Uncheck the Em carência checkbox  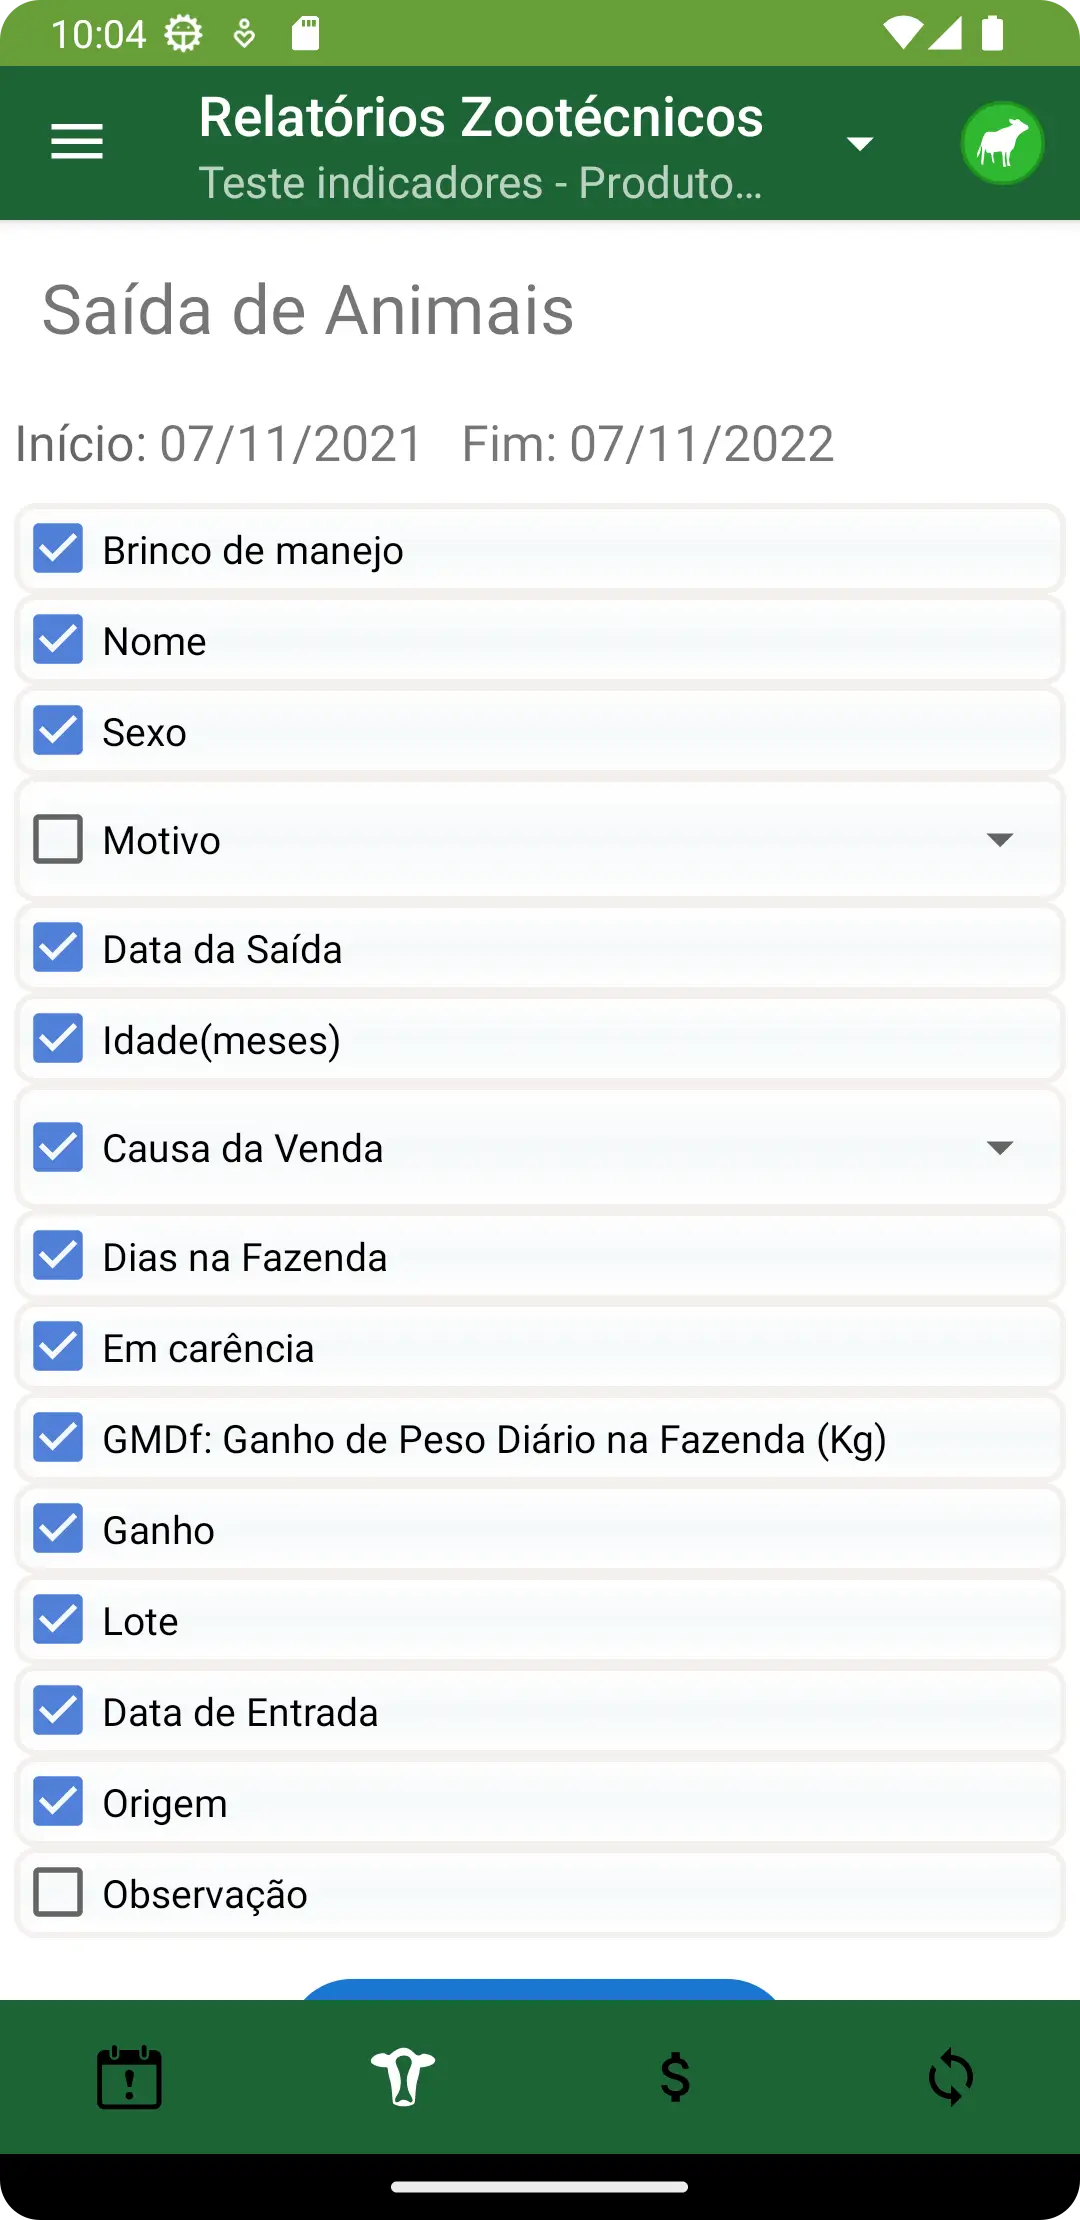58,1347
